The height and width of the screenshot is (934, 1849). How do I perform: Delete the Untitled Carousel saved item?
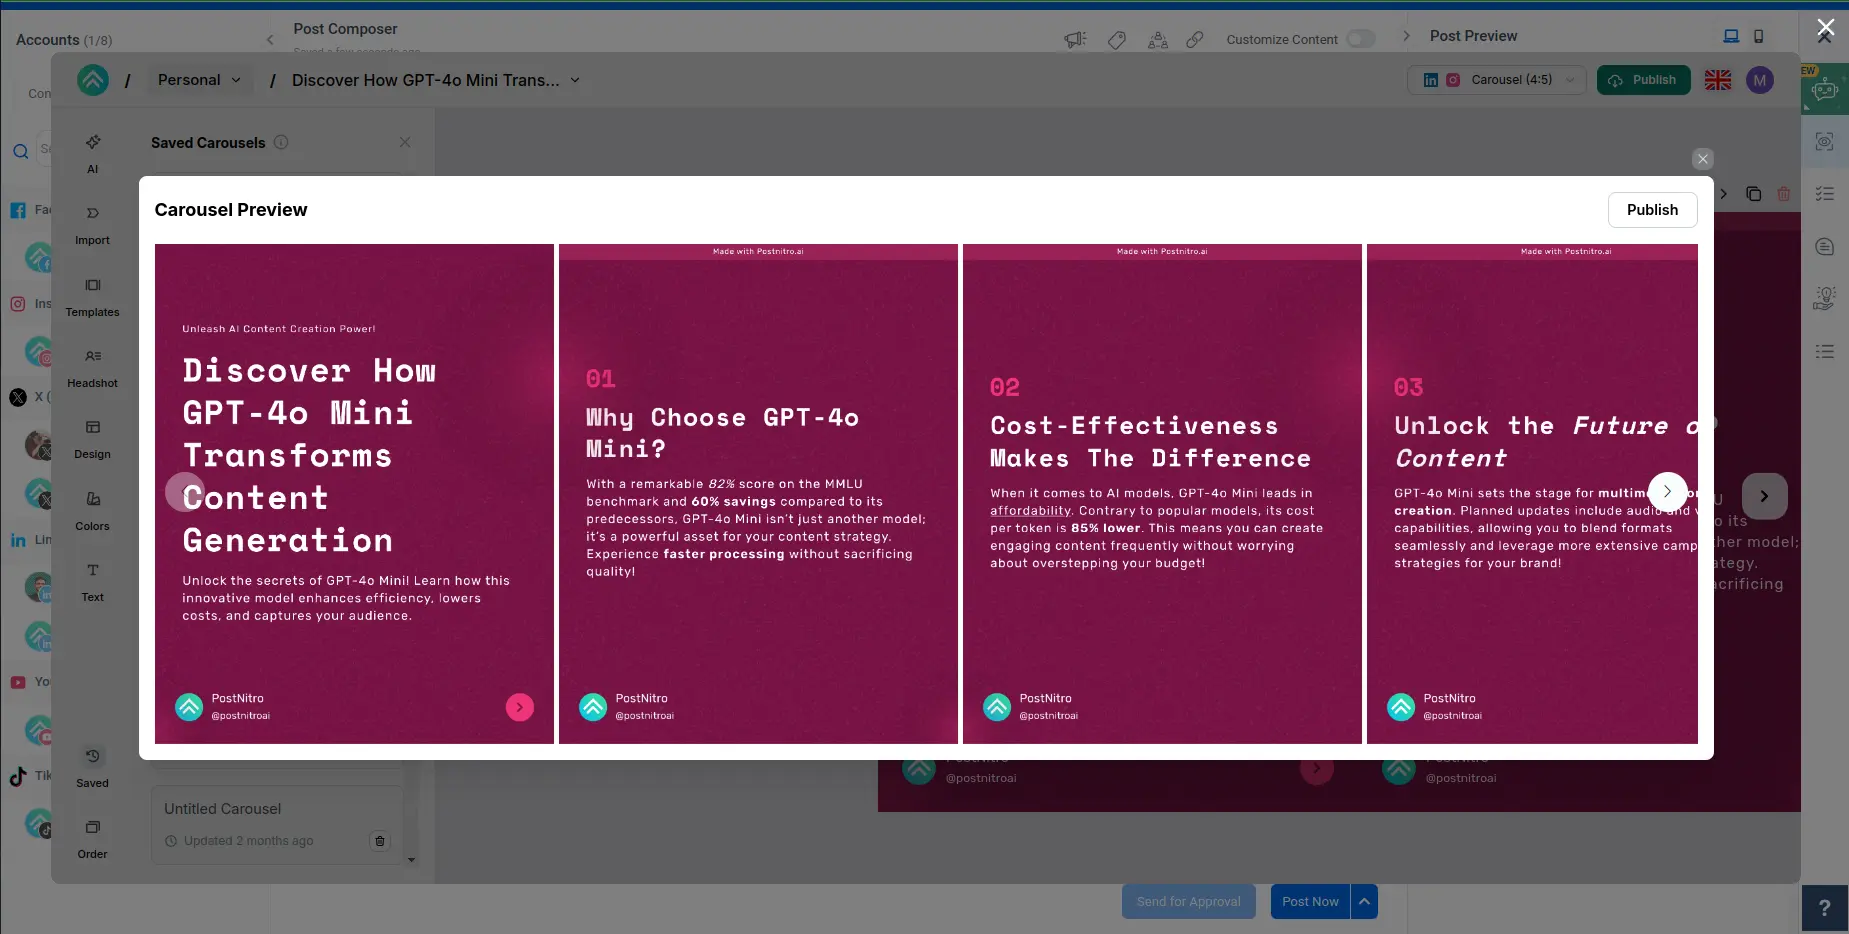(x=380, y=841)
